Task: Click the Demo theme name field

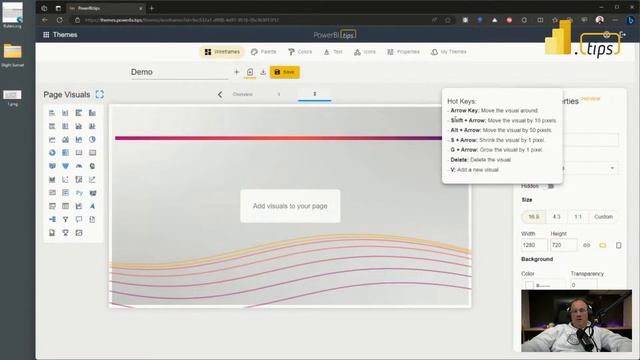Action: pyautogui.click(x=179, y=72)
